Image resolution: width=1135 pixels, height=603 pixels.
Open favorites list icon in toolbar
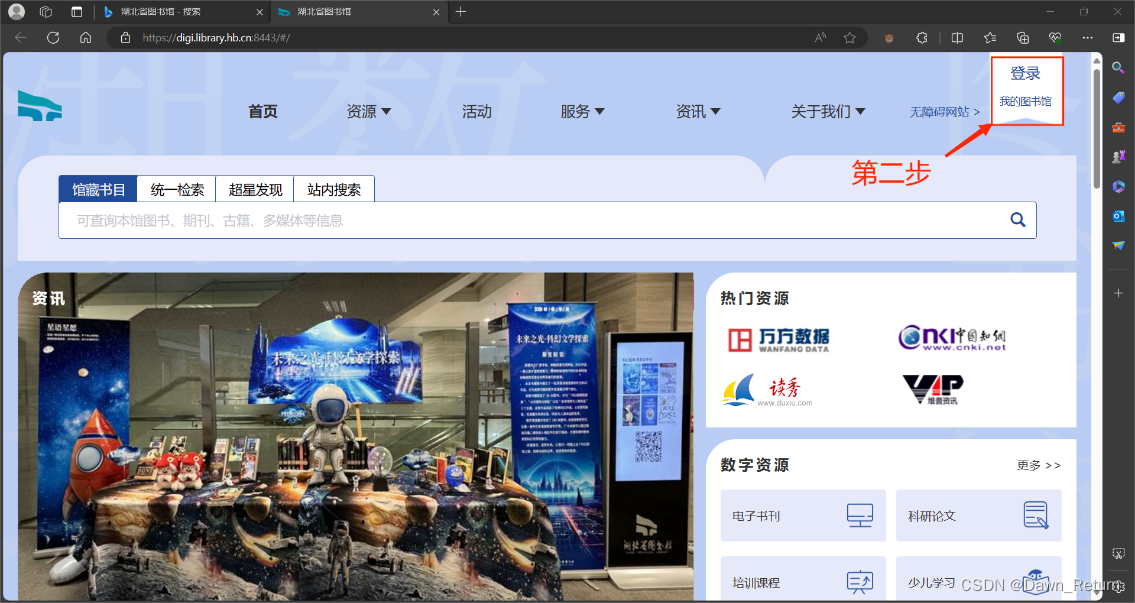(x=990, y=38)
